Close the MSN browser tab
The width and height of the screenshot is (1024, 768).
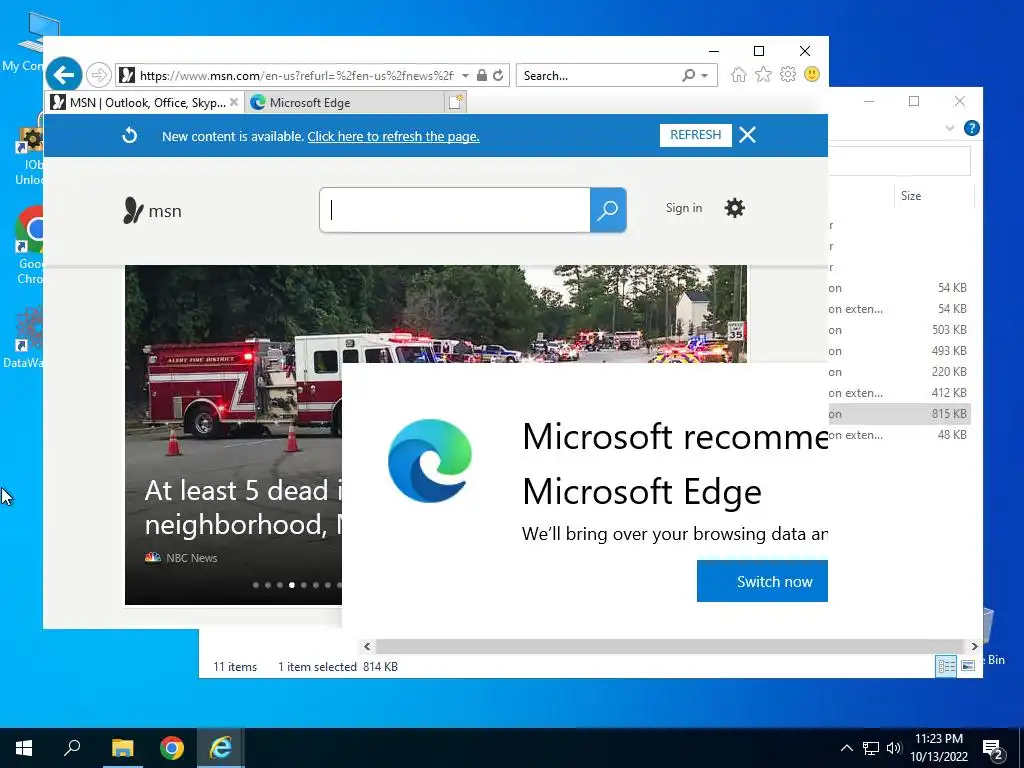point(234,103)
